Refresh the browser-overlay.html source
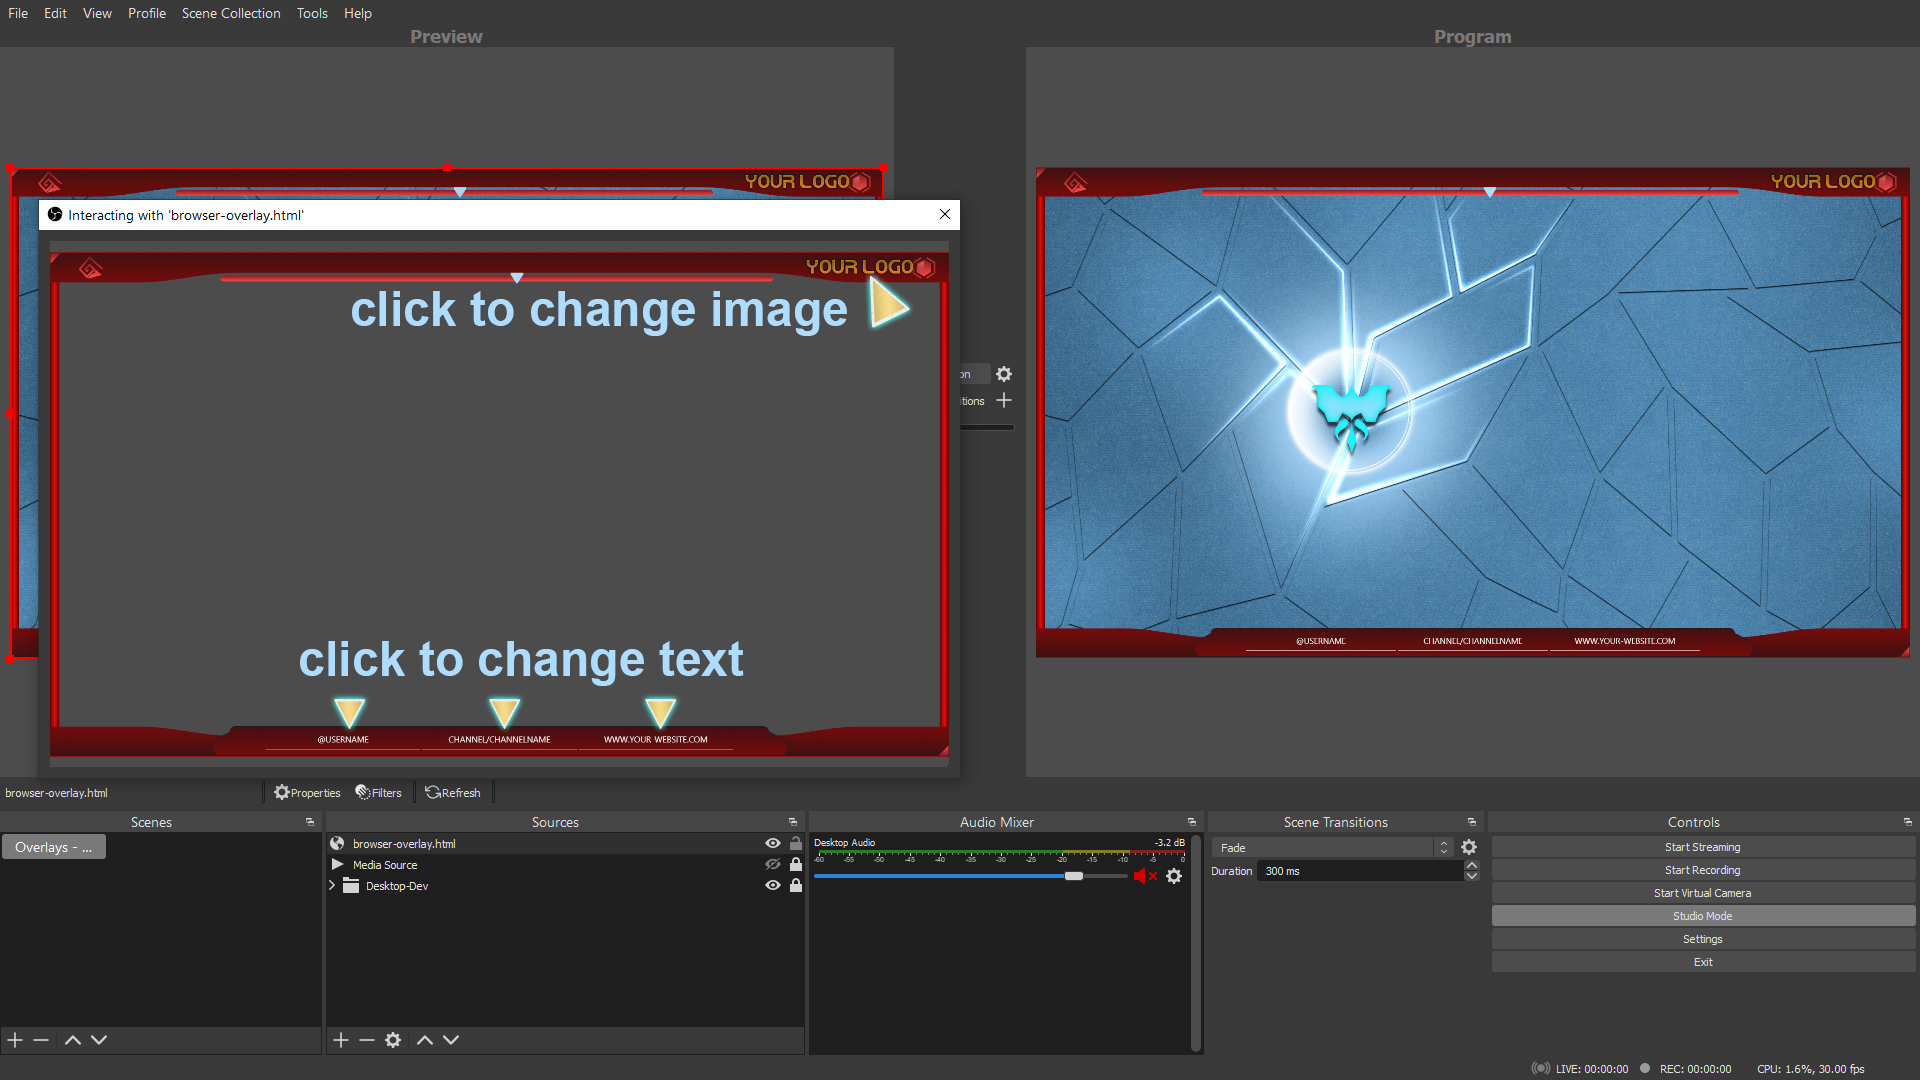The width and height of the screenshot is (1920, 1080). (452, 792)
